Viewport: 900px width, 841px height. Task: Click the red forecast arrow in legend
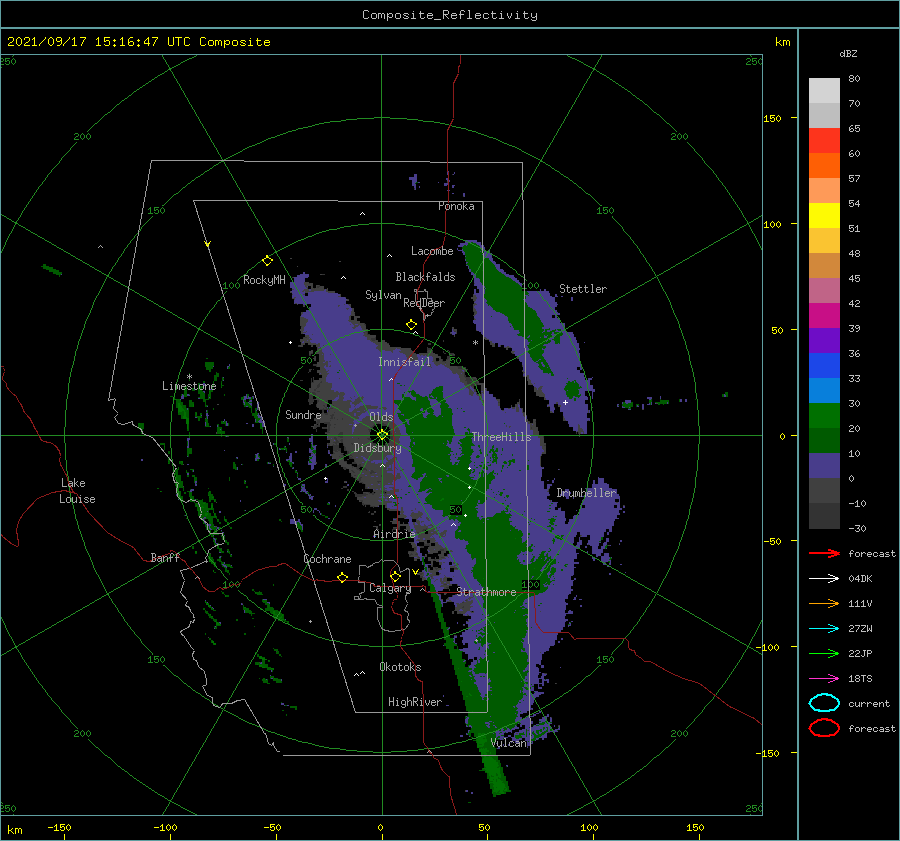(824, 553)
